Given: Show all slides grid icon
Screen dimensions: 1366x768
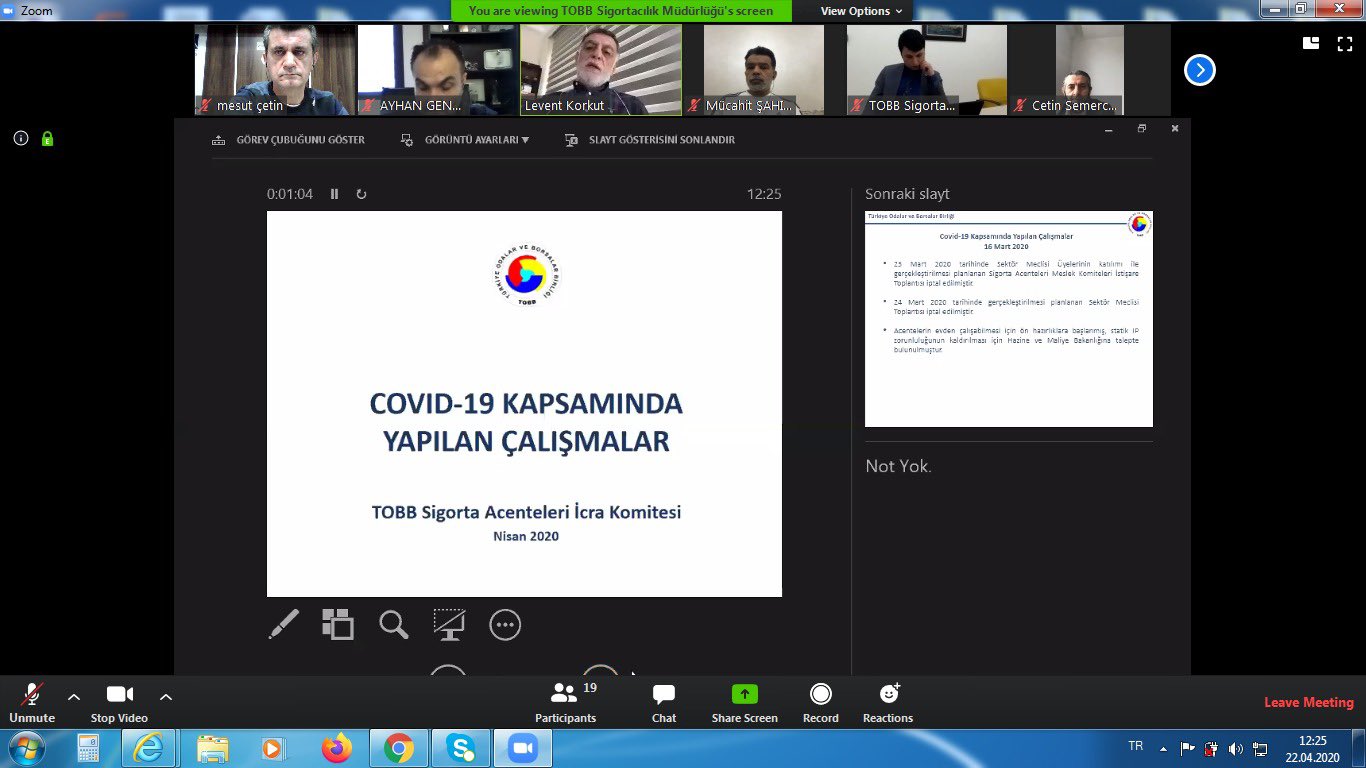Looking at the screenshot, I should [x=338, y=624].
